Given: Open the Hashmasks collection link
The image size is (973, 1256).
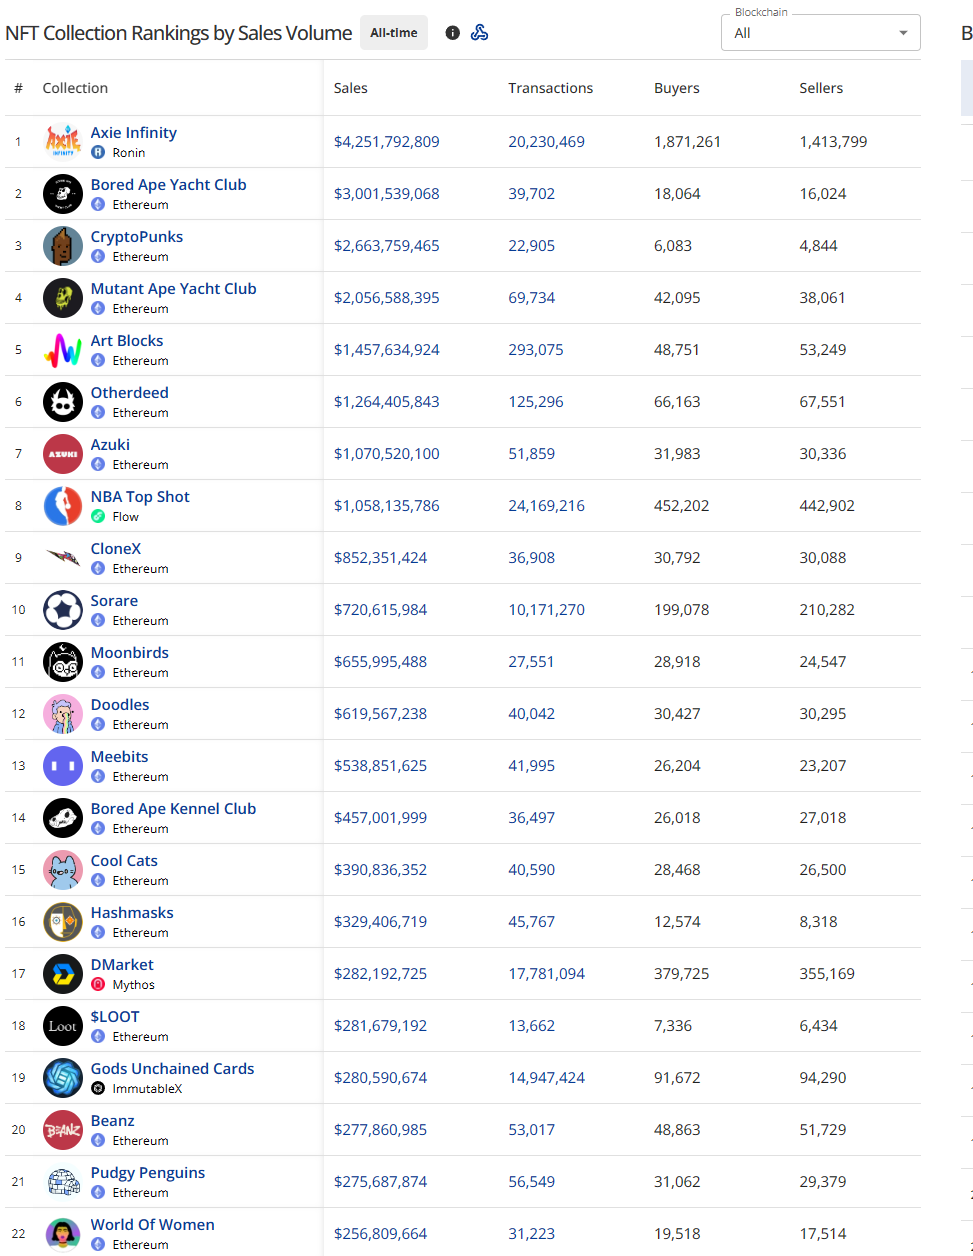Looking at the screenshot, I should tap(132, 913).
